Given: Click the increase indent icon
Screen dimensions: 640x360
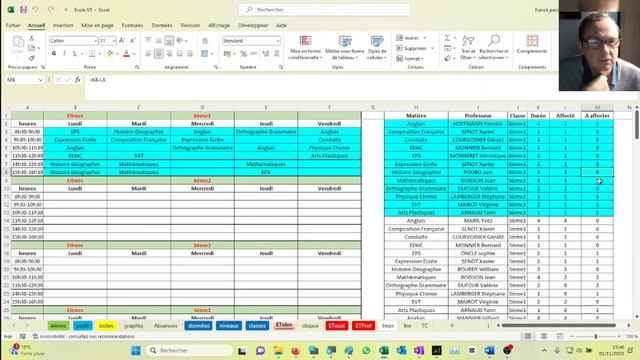Looking at the screenshot, I should (190, 53).
